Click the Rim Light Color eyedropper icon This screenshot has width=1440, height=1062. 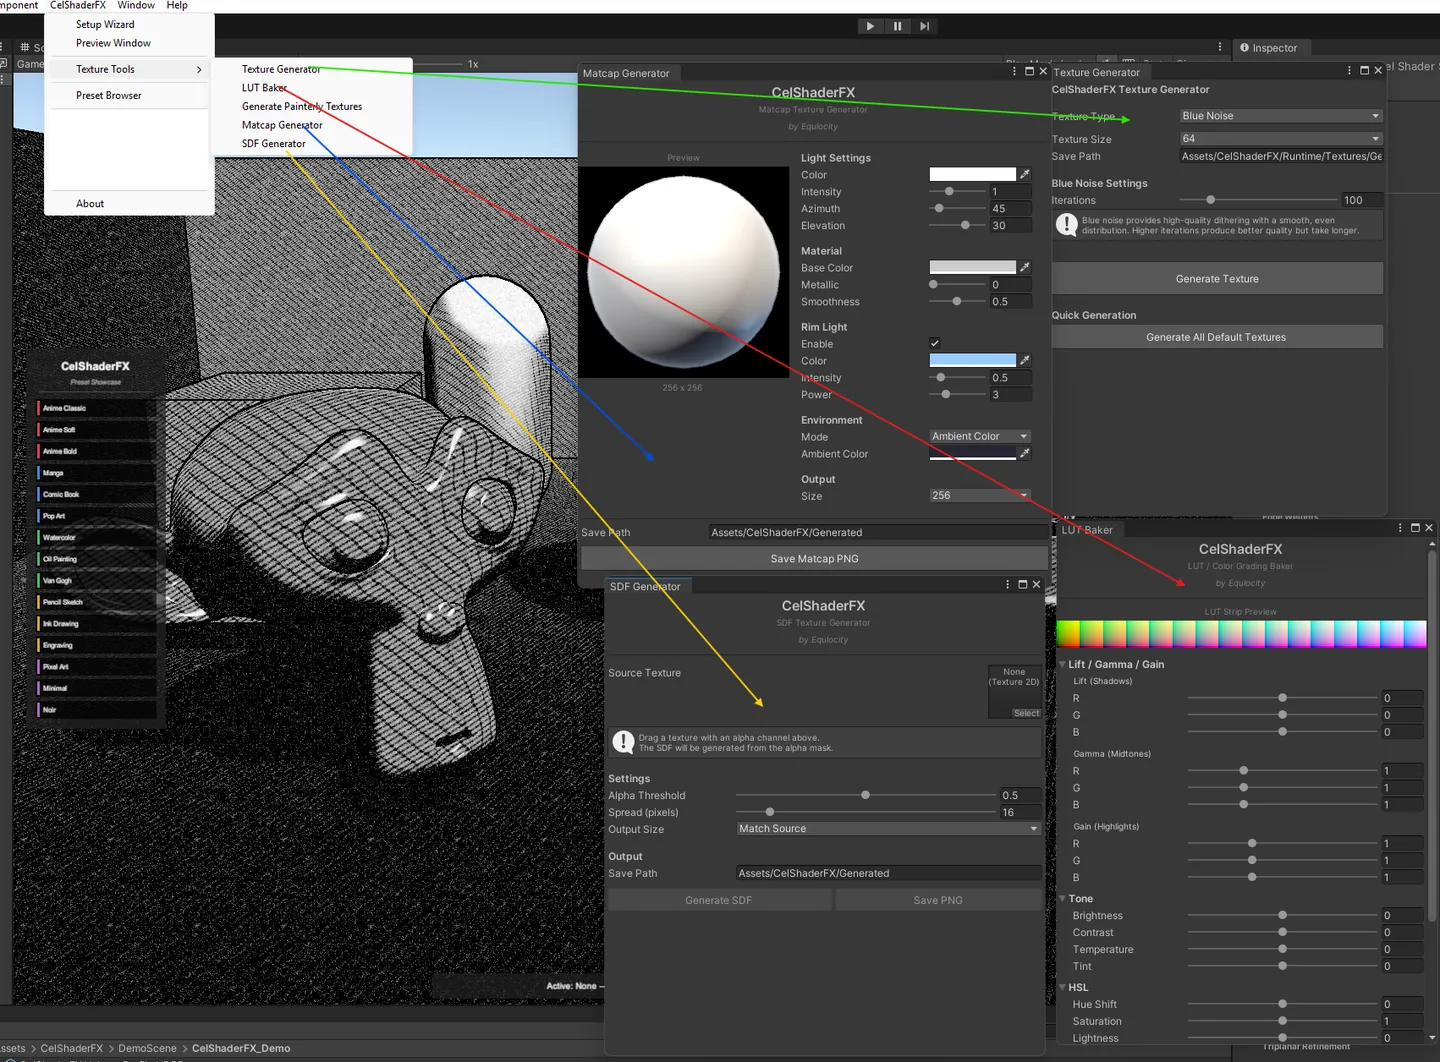tap(1025, 360)
